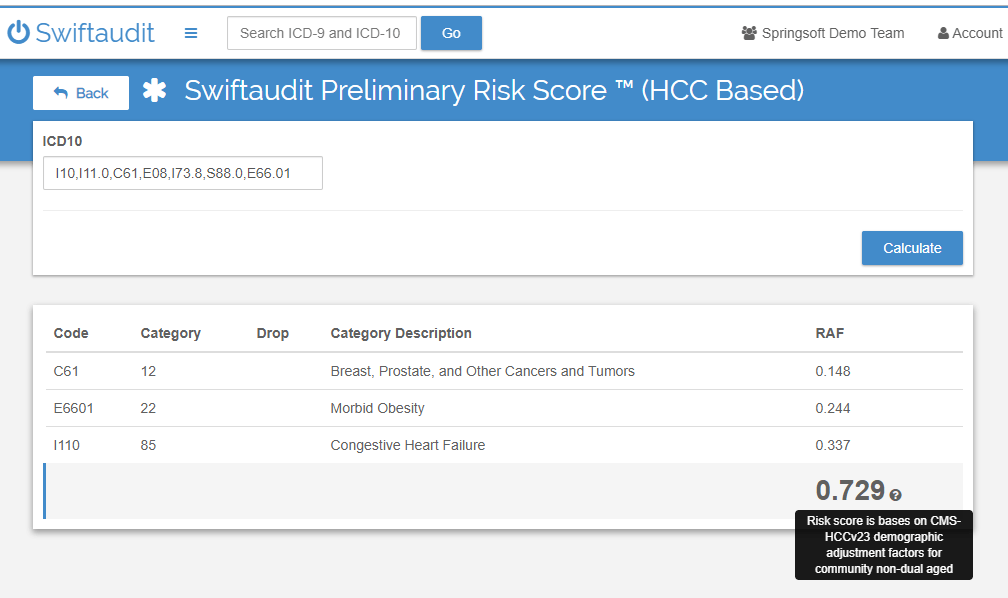Click the RAF column header
Image resolution: width=1008 pixels, height=598 pixels.
click(x=830, y=333)
